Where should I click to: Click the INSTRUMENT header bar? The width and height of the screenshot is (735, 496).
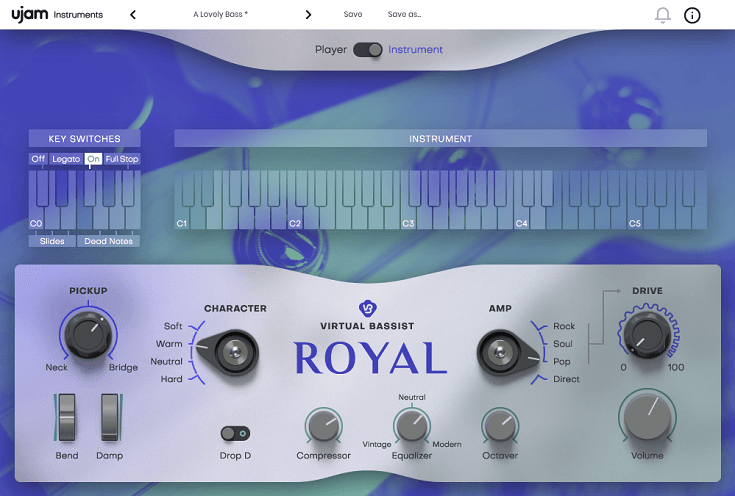point(440,138)
